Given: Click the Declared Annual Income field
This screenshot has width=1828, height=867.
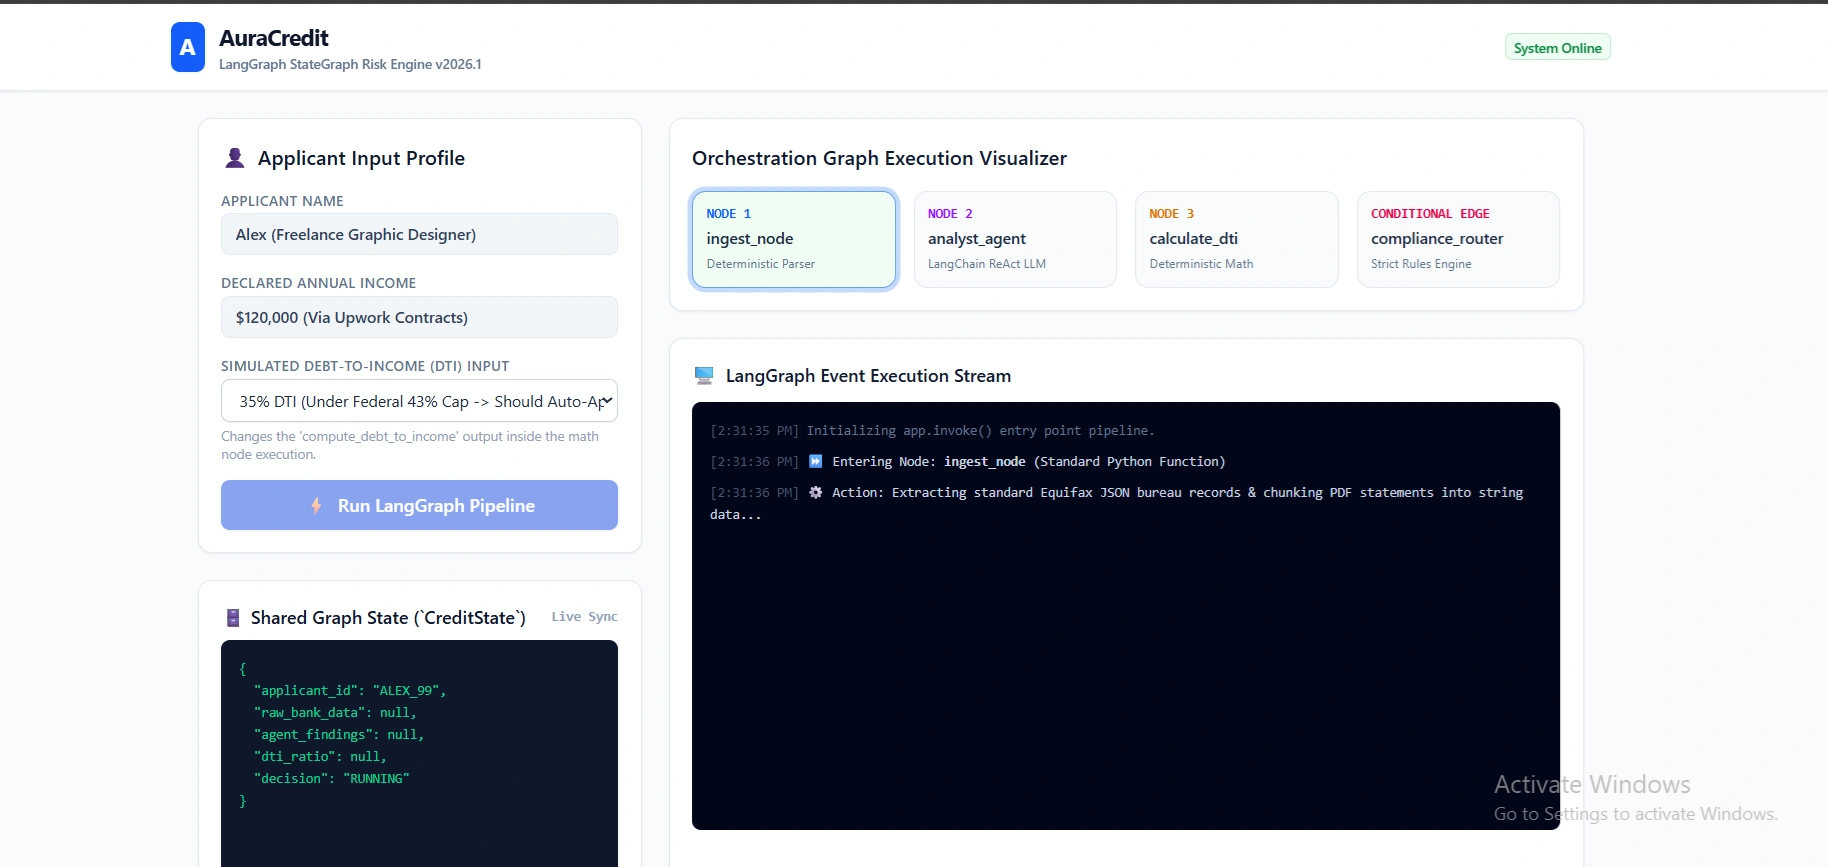Looking at the screenshot, I should click(x=419, y=317).
